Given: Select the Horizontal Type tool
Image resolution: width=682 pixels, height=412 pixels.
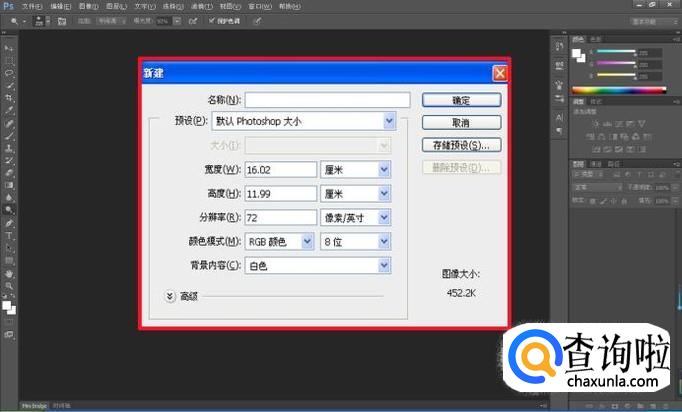Looking at the screenshot, I should click(x=9, y=236).
